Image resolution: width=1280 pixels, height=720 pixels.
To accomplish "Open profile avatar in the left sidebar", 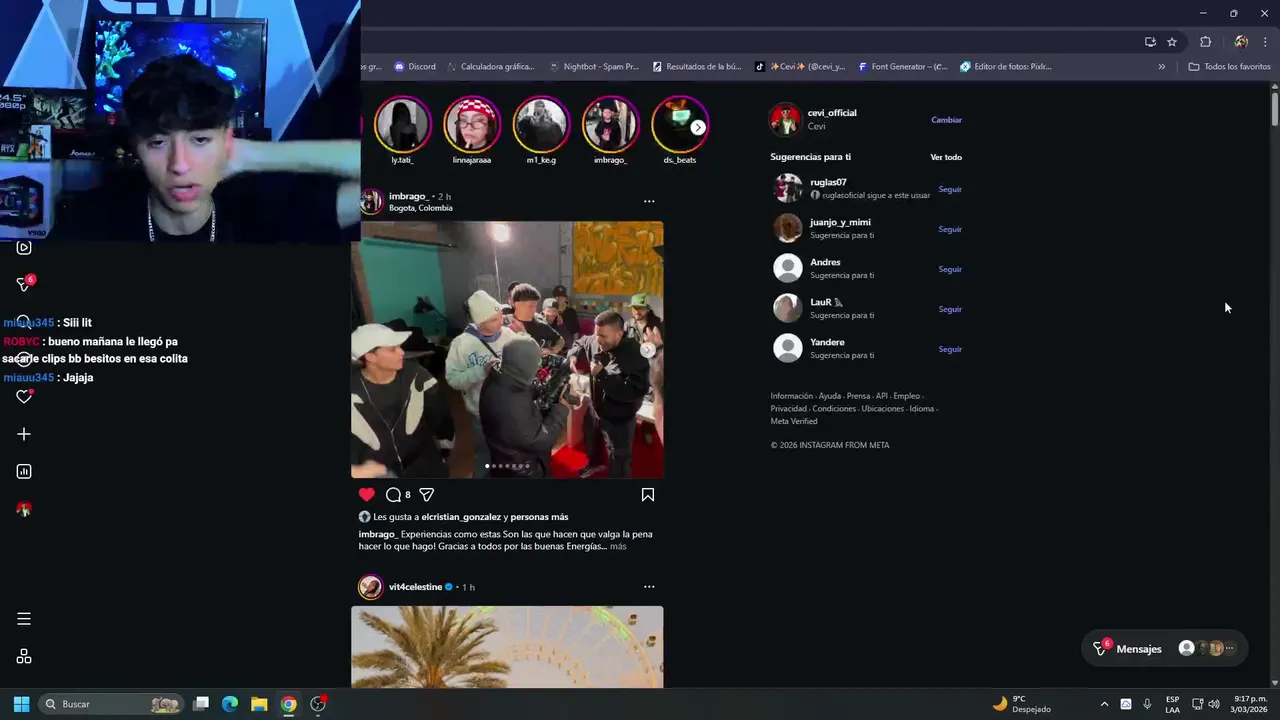I will tap(24, 509).
